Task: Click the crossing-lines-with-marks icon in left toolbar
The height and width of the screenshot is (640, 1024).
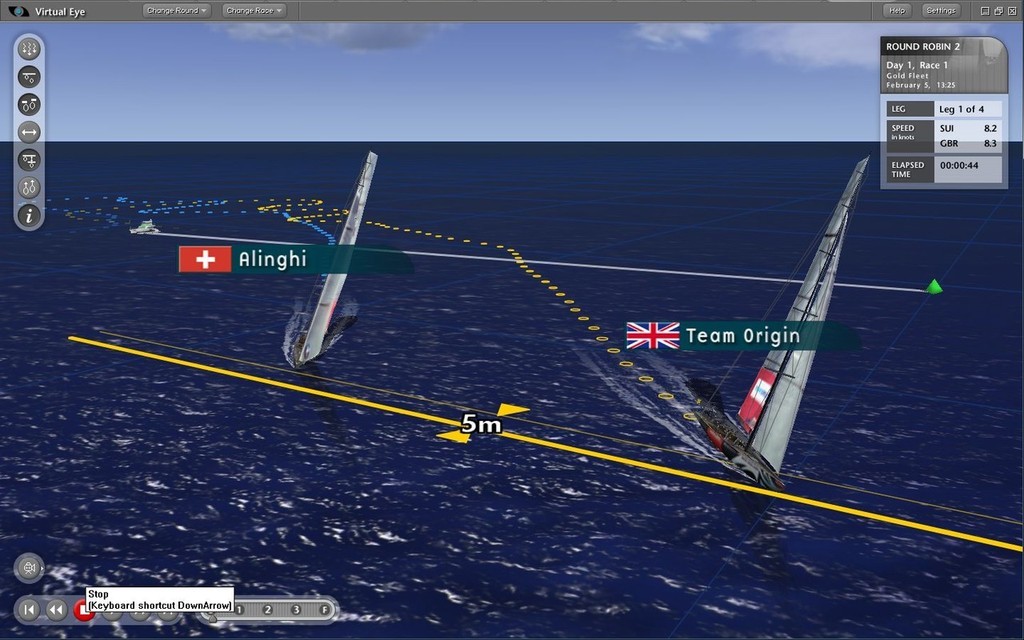Action: pyautogui.click(x=29, y=160)
